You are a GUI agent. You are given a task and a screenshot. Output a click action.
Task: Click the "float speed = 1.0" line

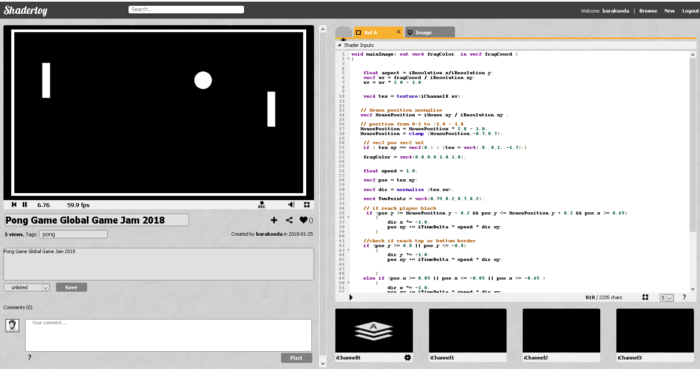pyautogui.click(x=390, y=171)
